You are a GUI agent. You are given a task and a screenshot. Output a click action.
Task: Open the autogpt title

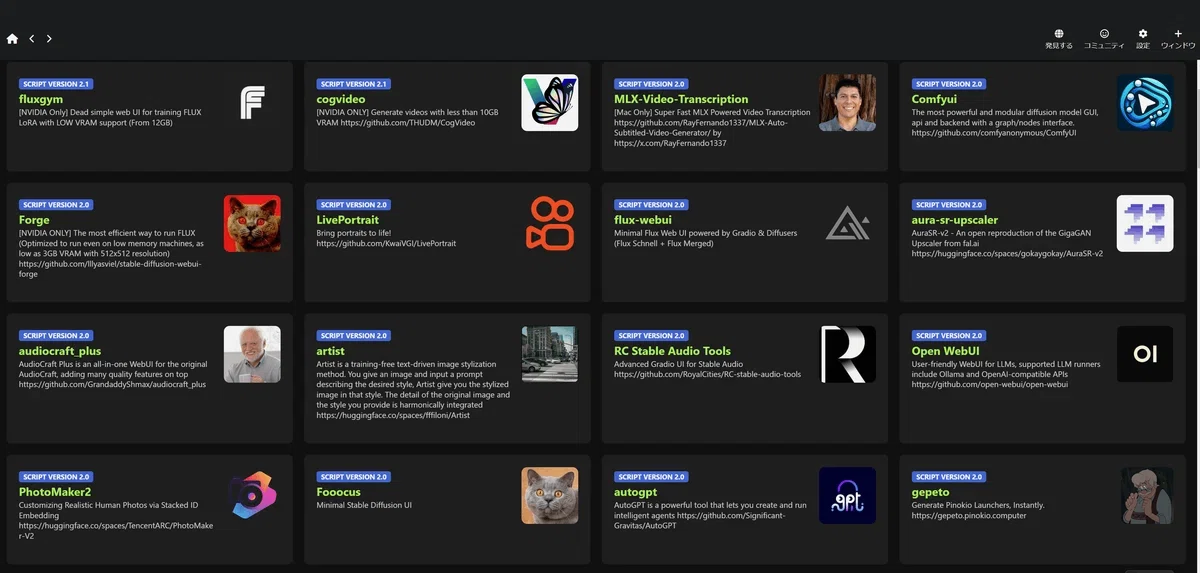point(636,492)
